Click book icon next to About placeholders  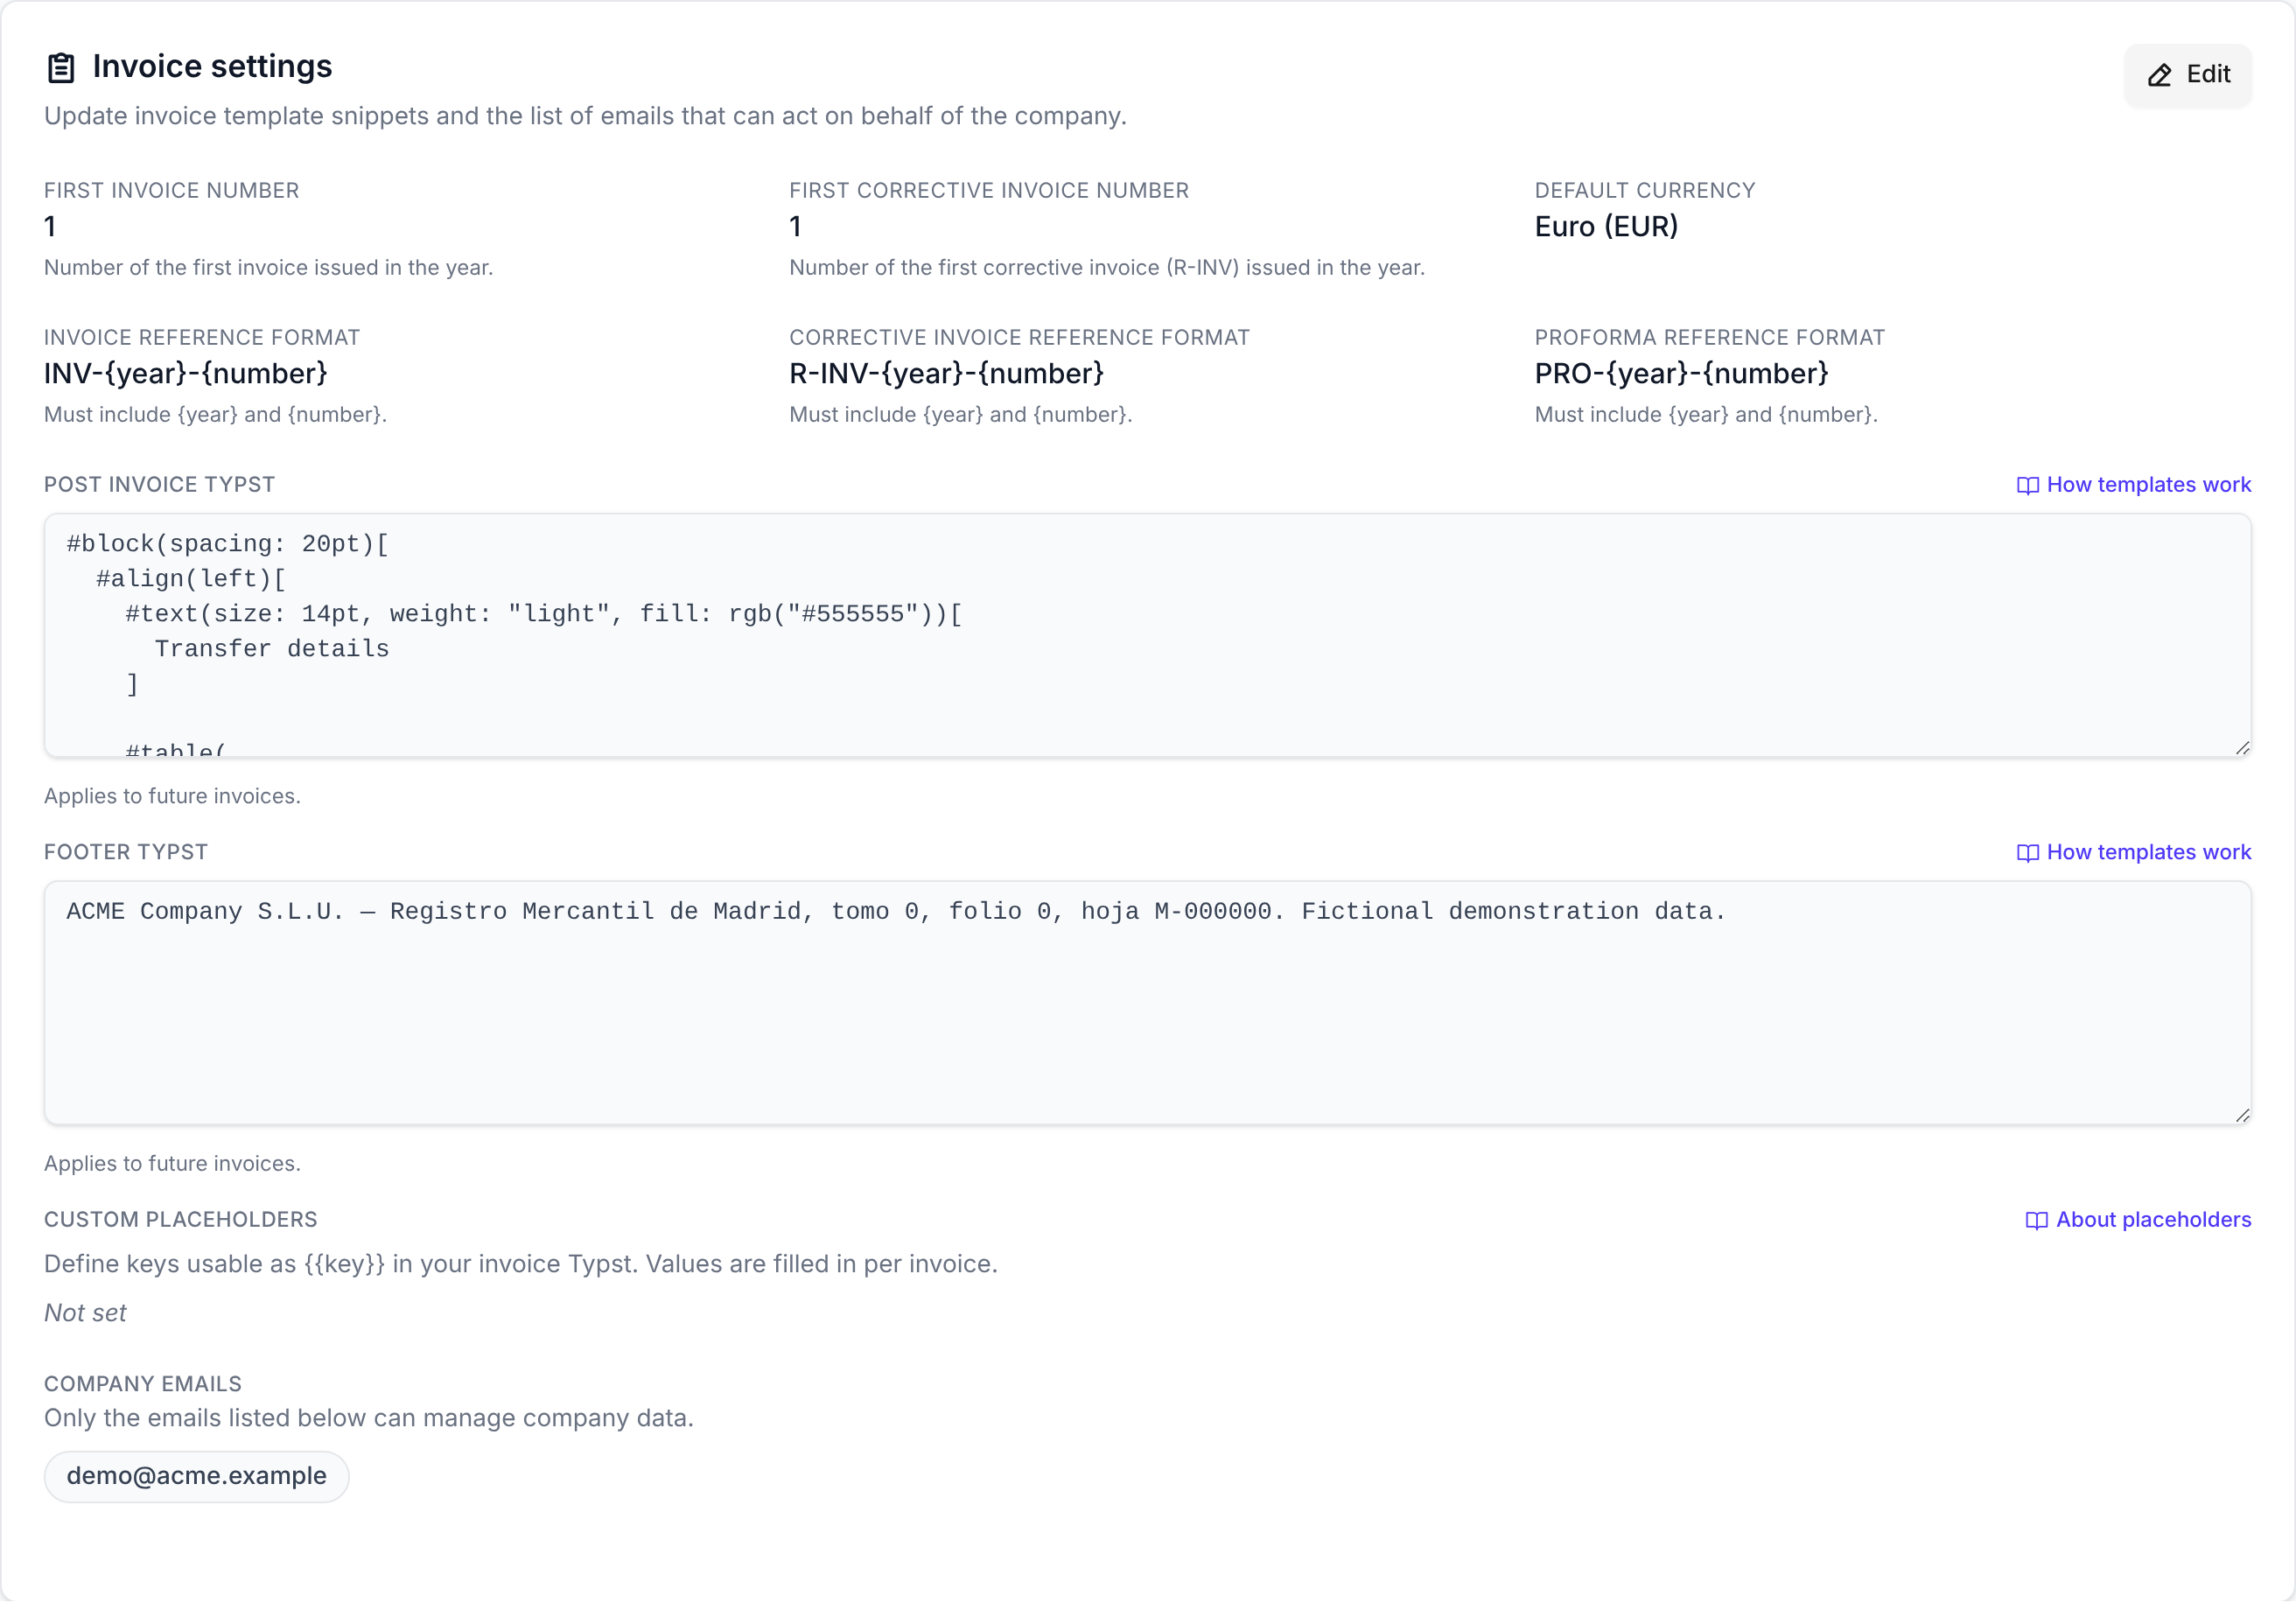[2036, 1220]
